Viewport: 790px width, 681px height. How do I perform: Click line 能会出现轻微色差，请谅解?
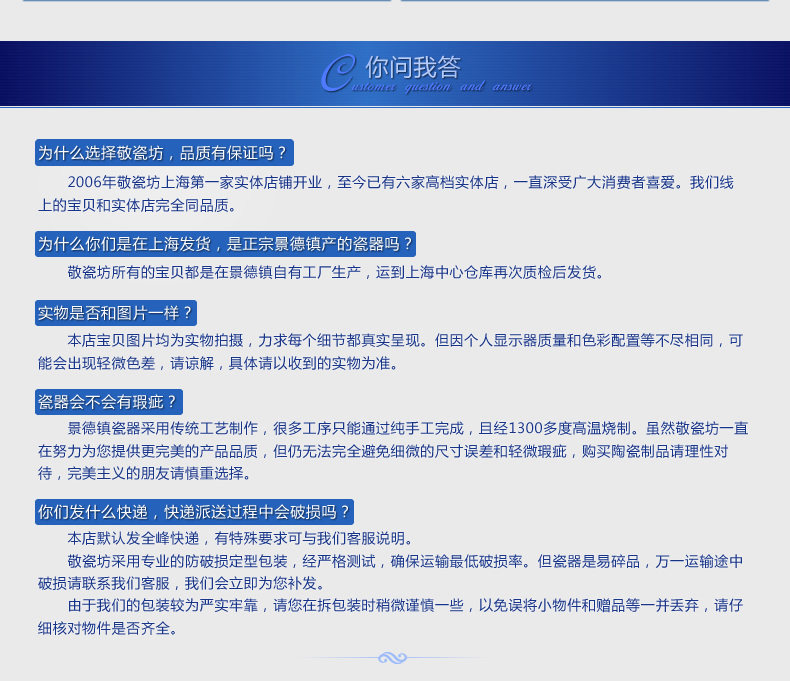(219, 363)
